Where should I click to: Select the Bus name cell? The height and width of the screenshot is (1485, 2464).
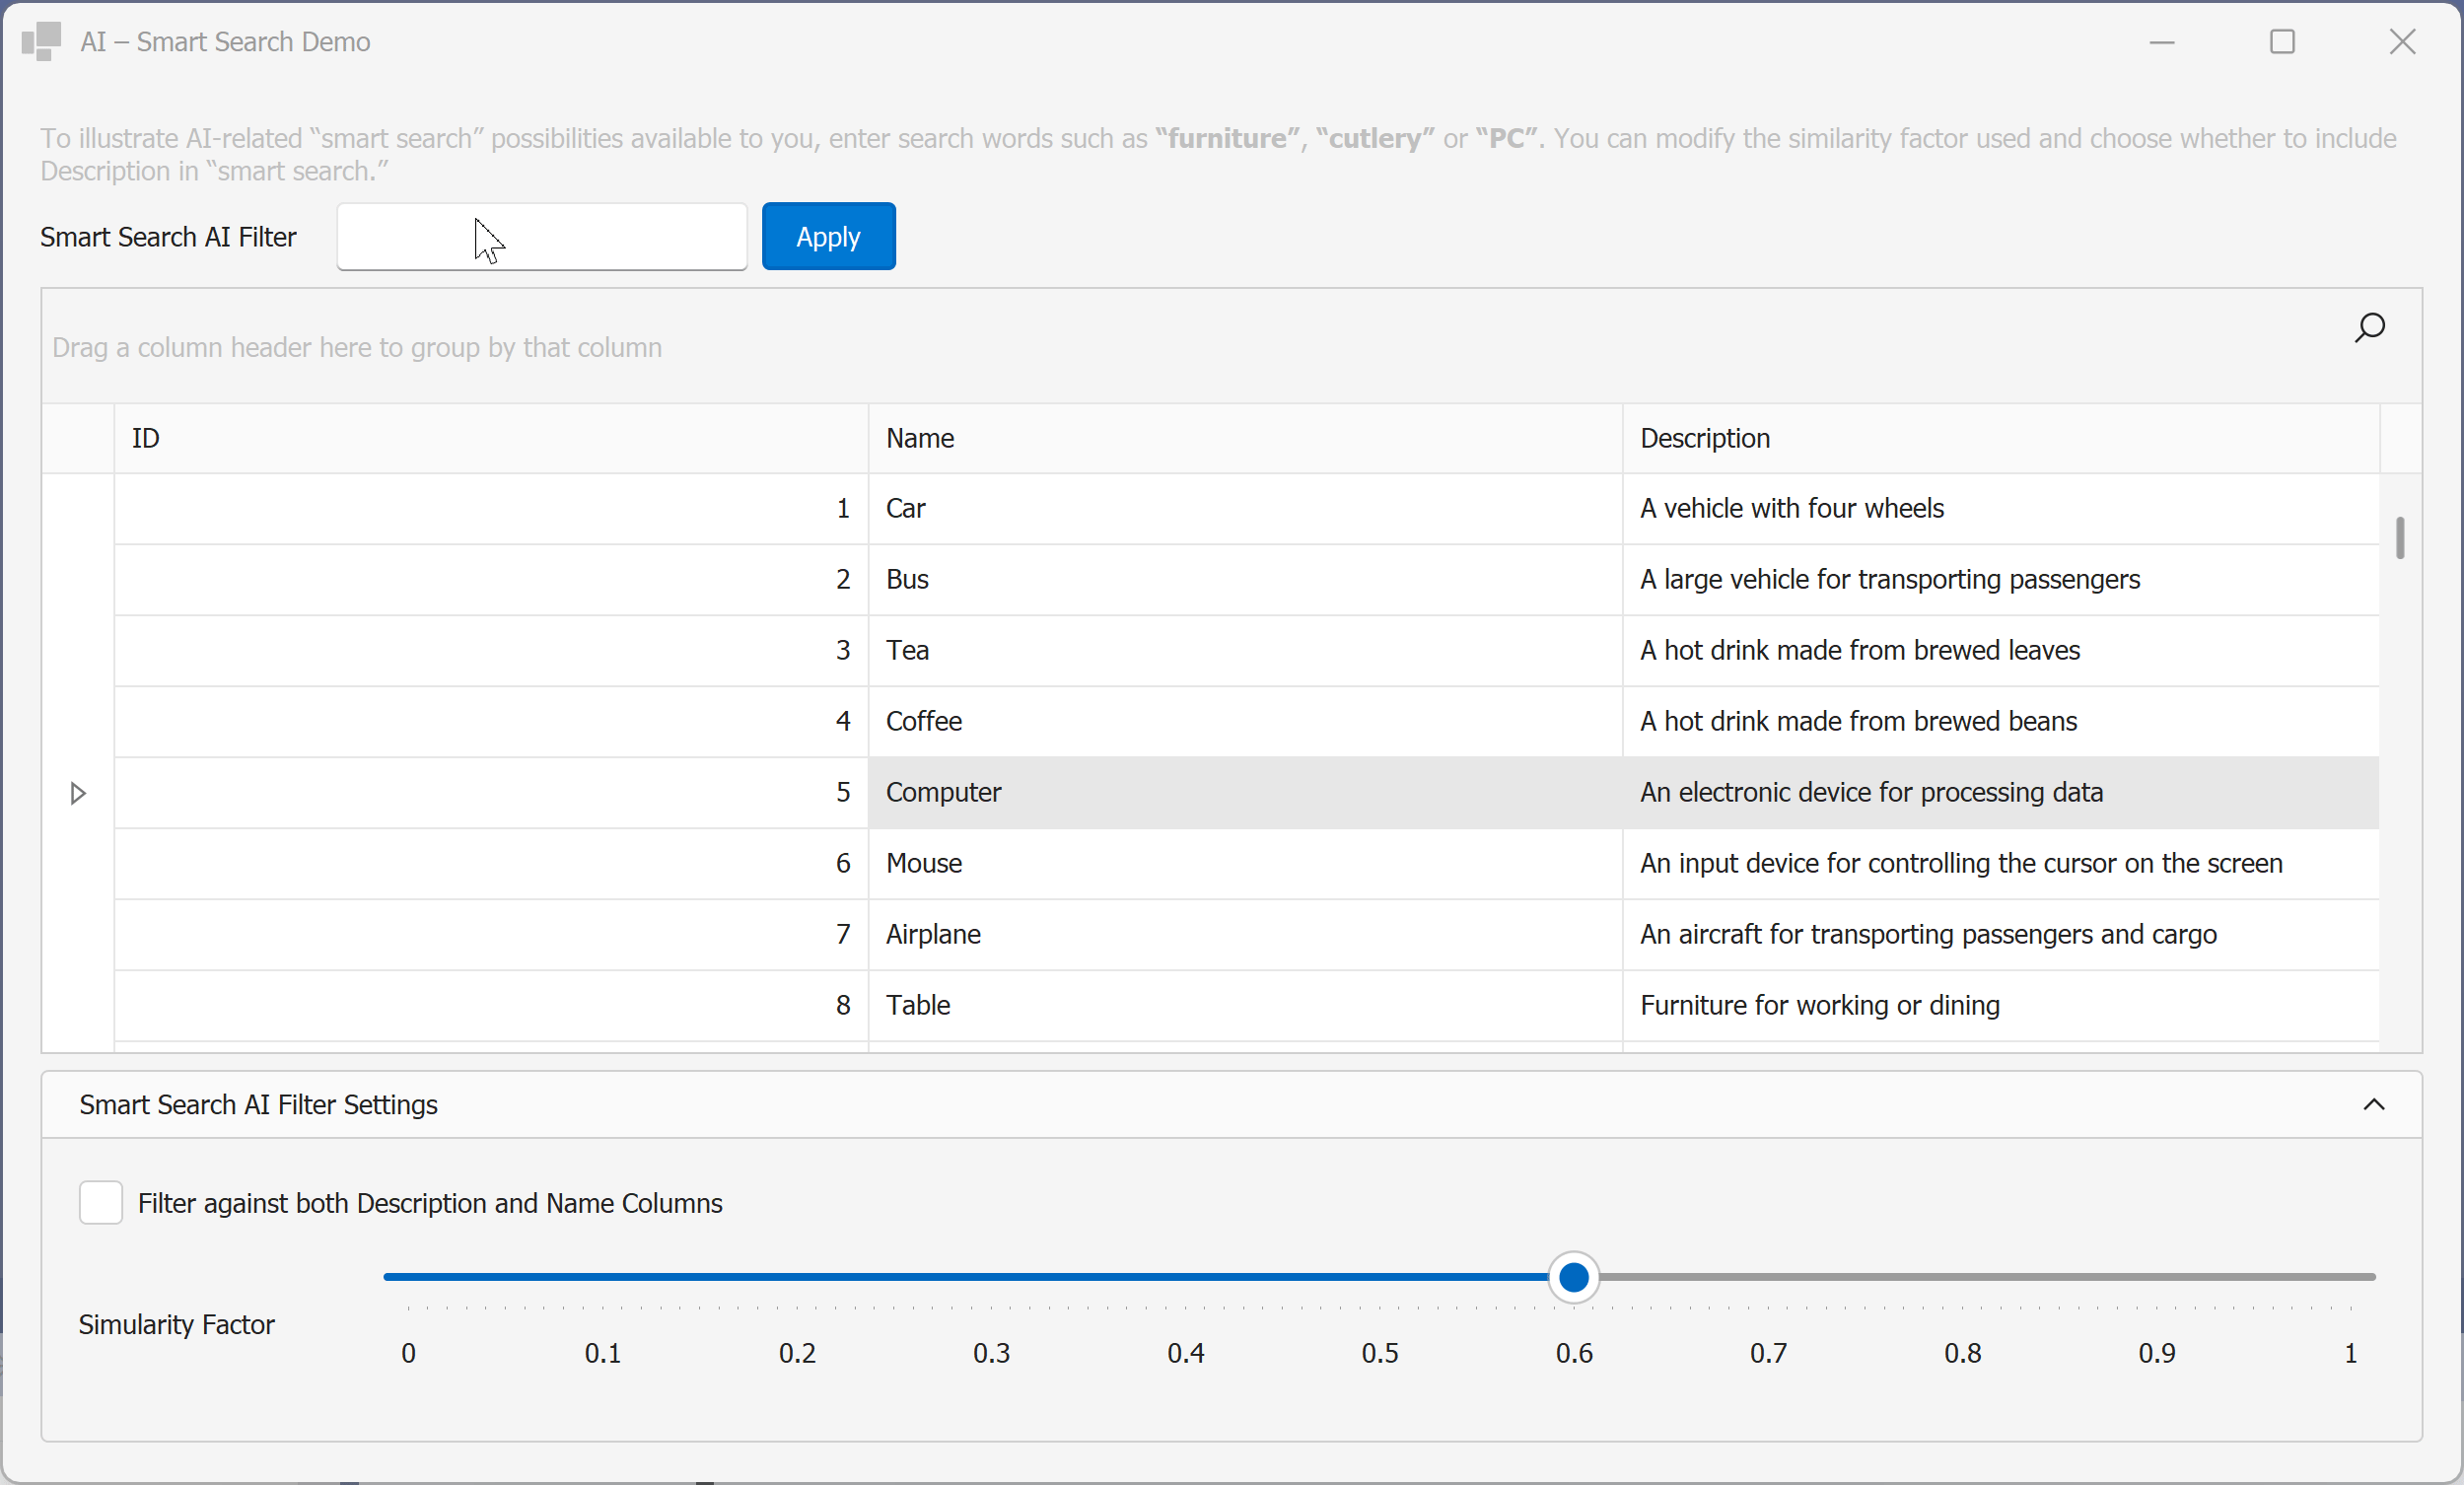click(x=1245, y=580)
